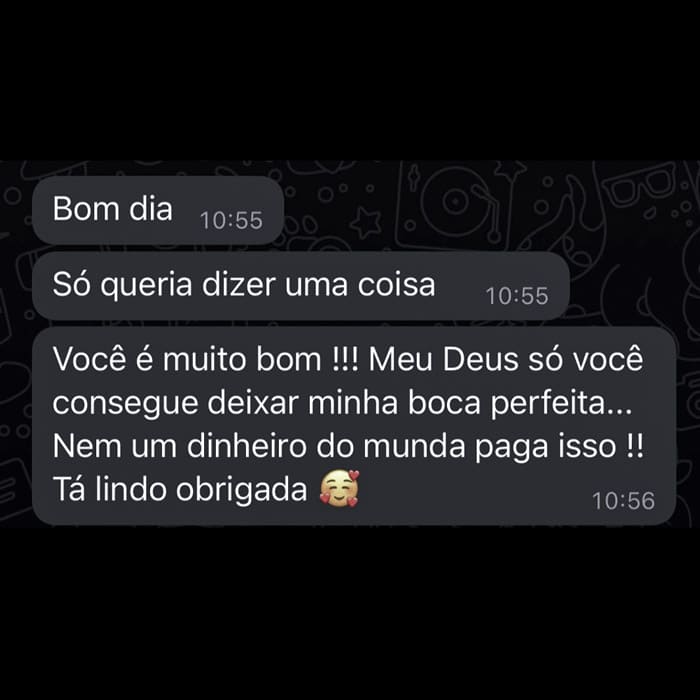
Task: Tap the smiling face with hearts emoji
Action: 339,488
